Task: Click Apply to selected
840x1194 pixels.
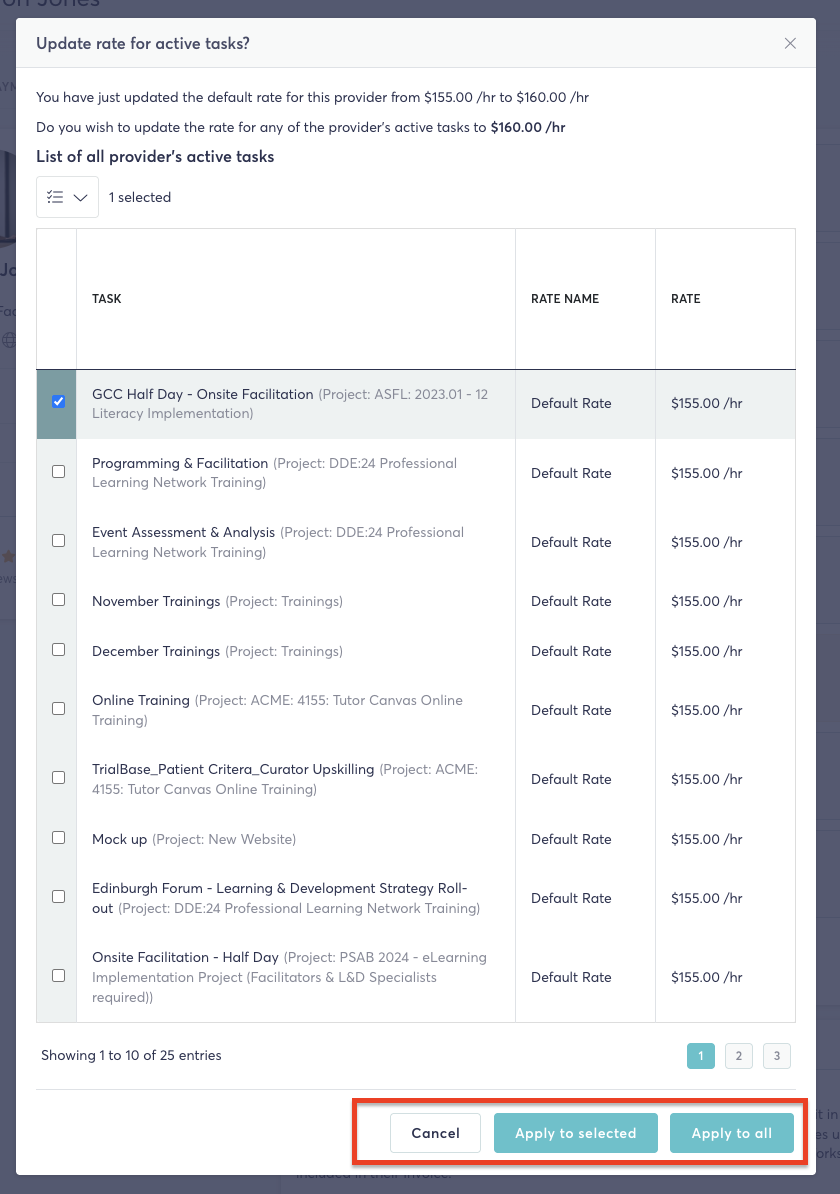Action: pyautogui.click(x=575, y=1133)
